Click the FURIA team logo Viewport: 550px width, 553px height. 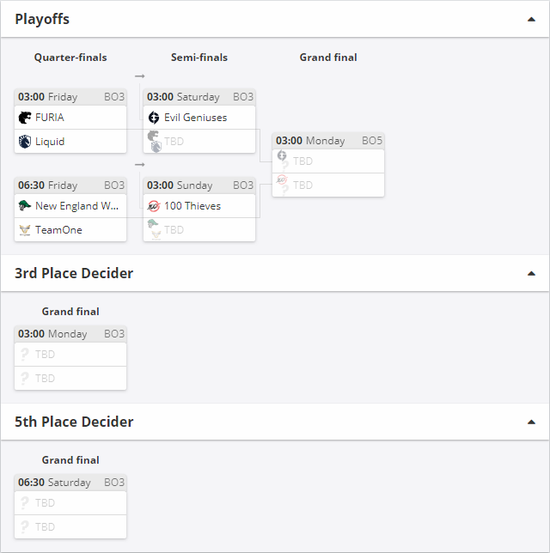(x=25, y=117)
